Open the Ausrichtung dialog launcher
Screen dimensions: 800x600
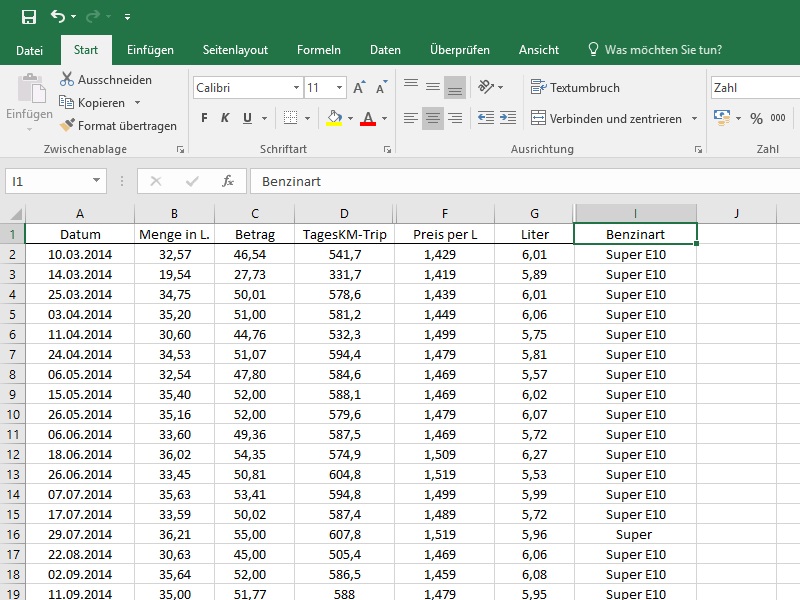[698, 149]
